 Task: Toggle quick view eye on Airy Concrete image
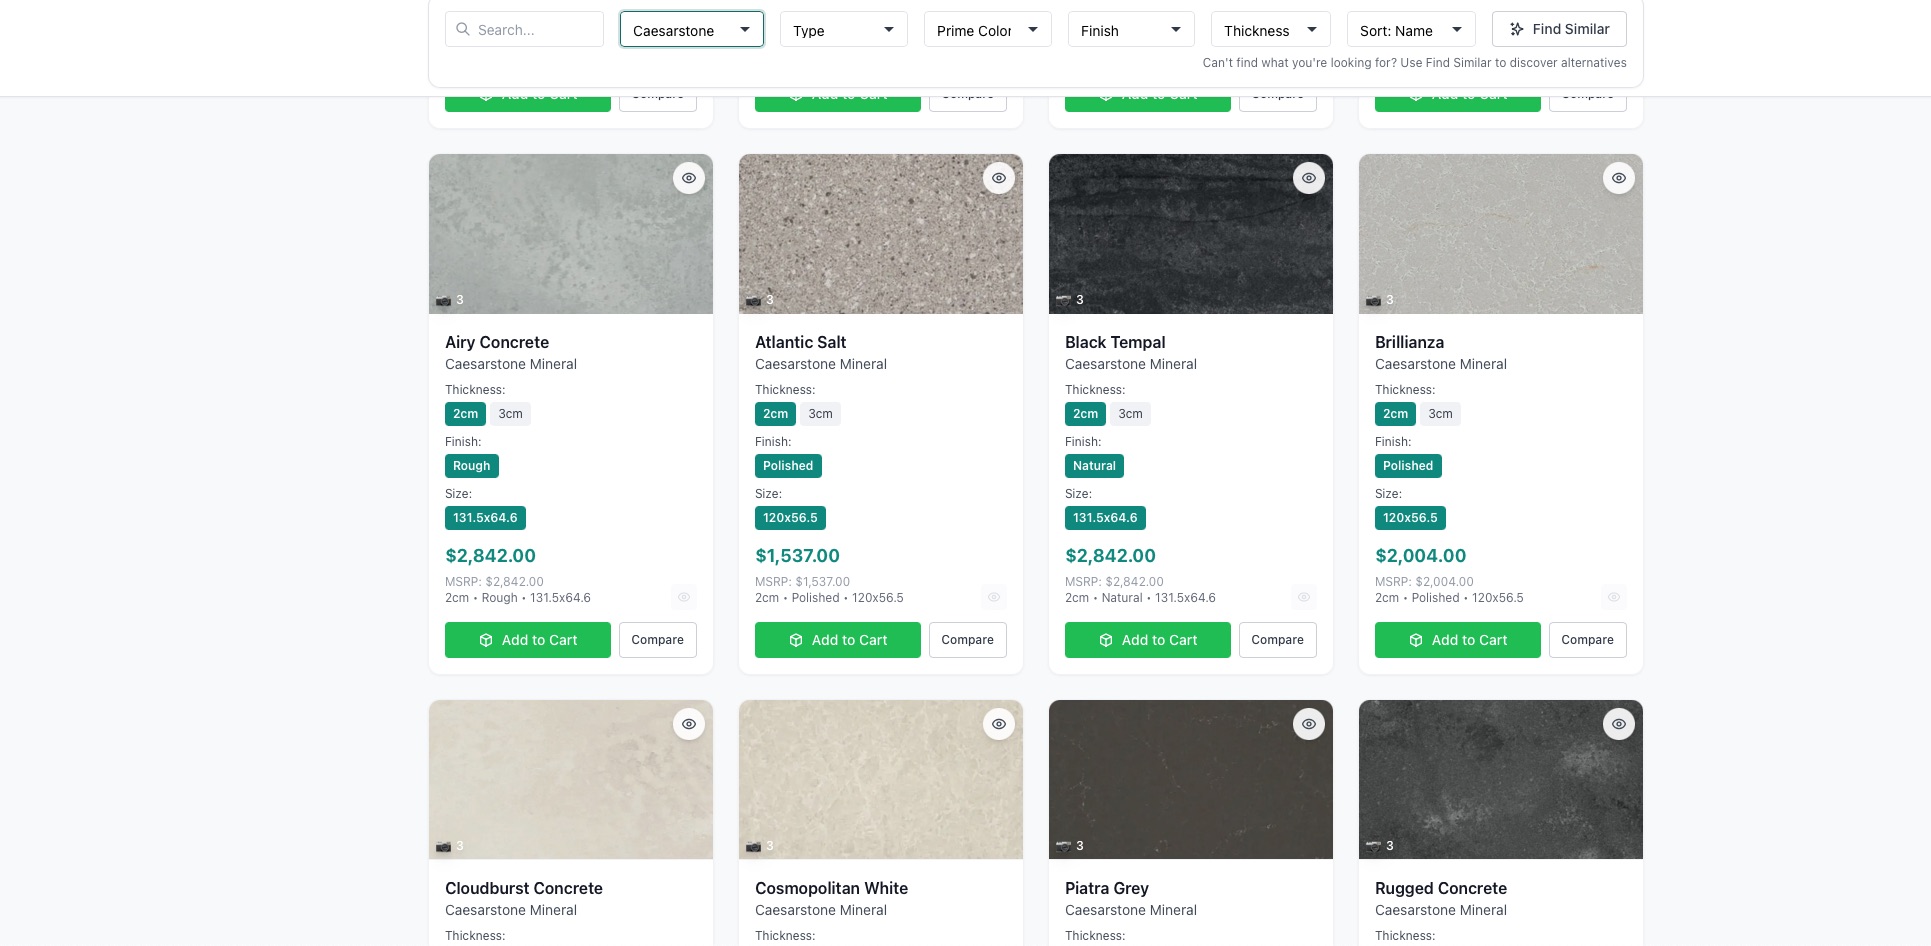689,178
